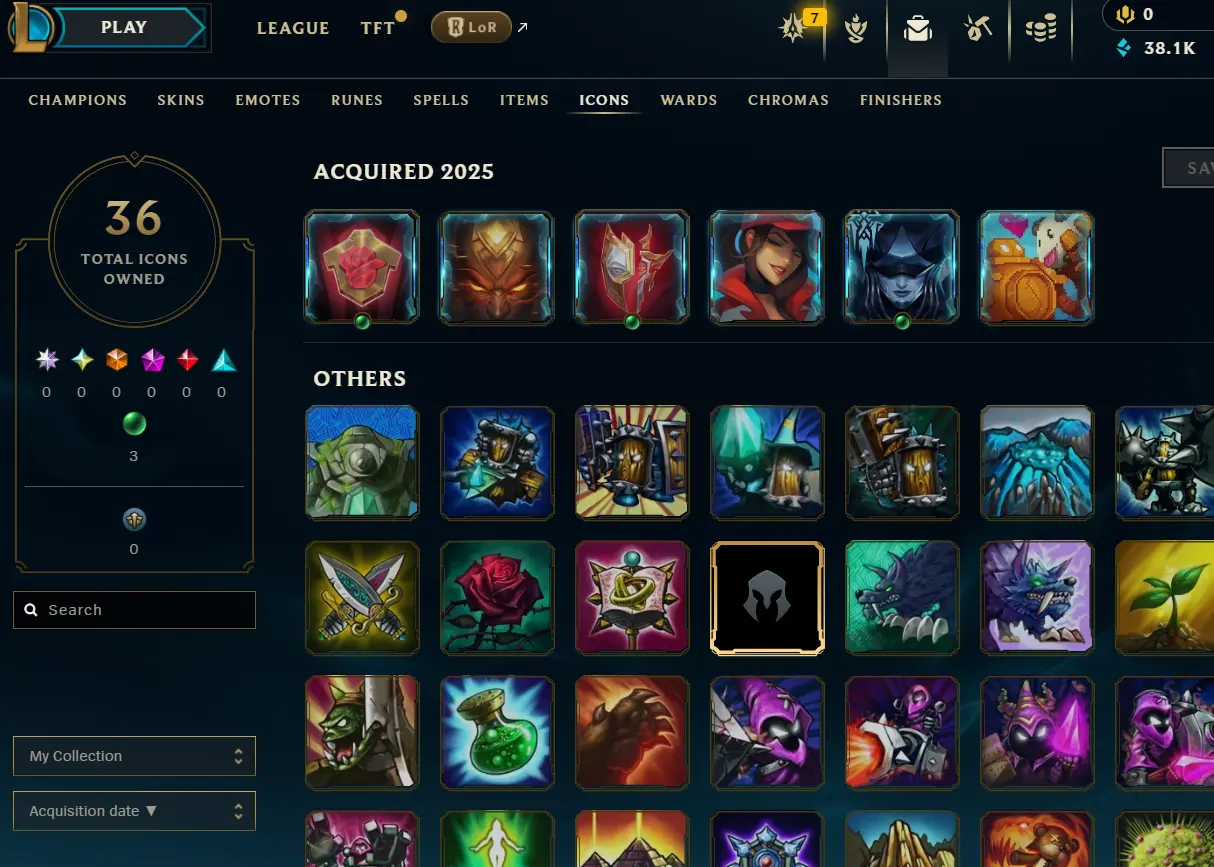Select the green potion flask icon
Screen dimensions: 1214x867
497,733
